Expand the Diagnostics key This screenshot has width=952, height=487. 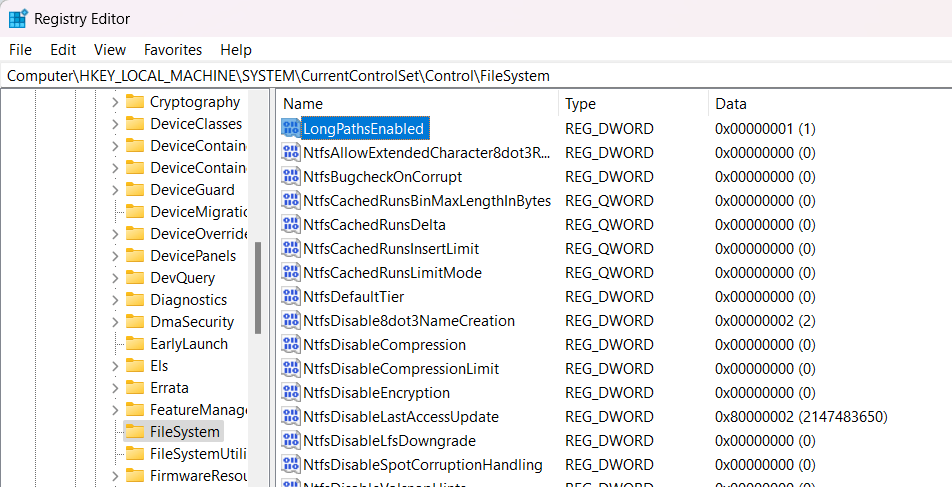point(115,300)
